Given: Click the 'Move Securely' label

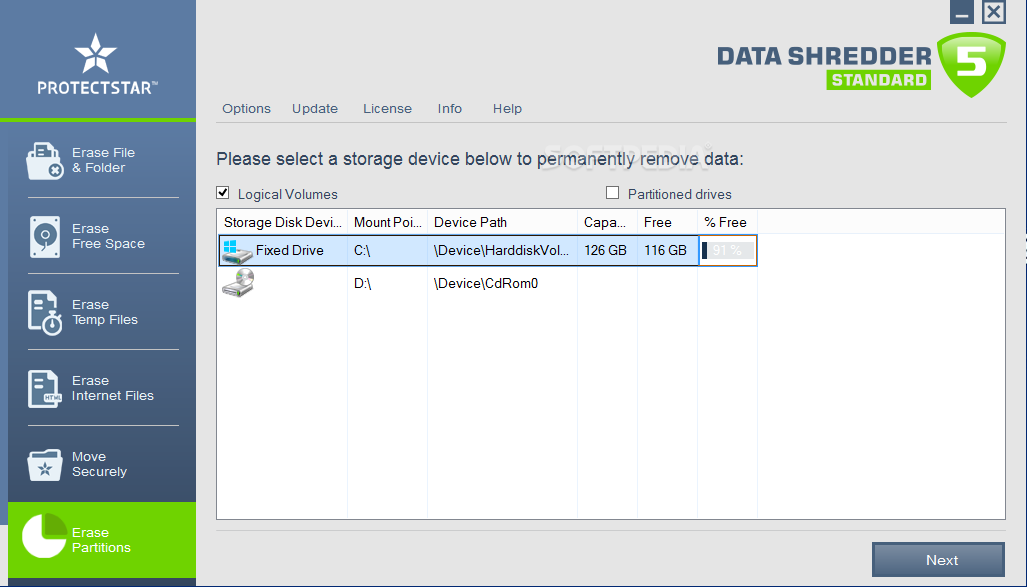Looking at the screenshot, I should (99, 464).
